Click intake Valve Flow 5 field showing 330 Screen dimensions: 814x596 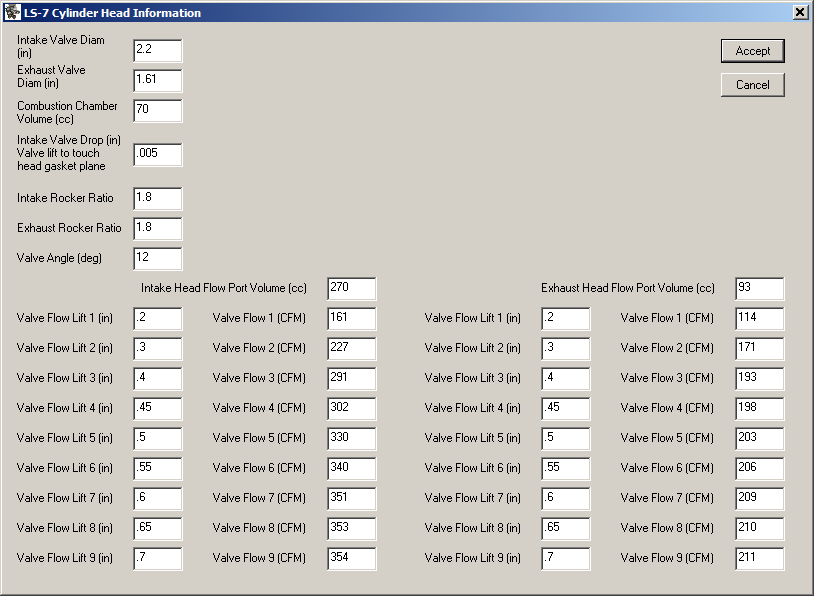click(352, 439)
